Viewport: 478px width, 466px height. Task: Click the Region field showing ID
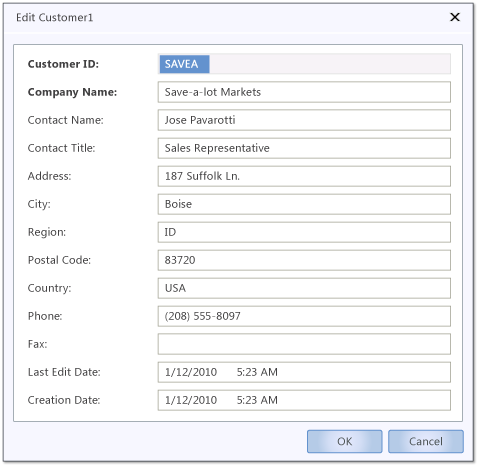[x=304, y=232]
